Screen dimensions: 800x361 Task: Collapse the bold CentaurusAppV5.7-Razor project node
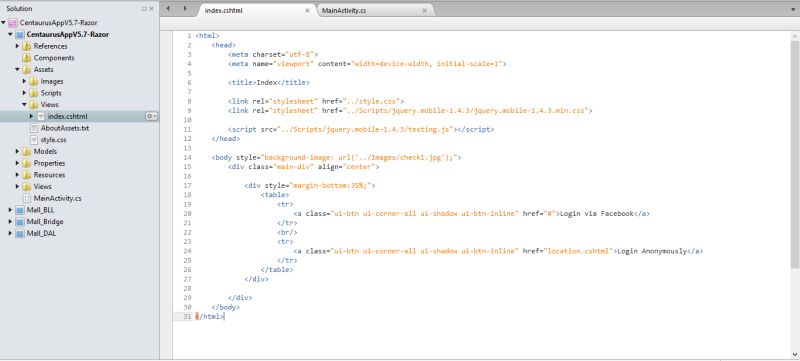point(11,35)
